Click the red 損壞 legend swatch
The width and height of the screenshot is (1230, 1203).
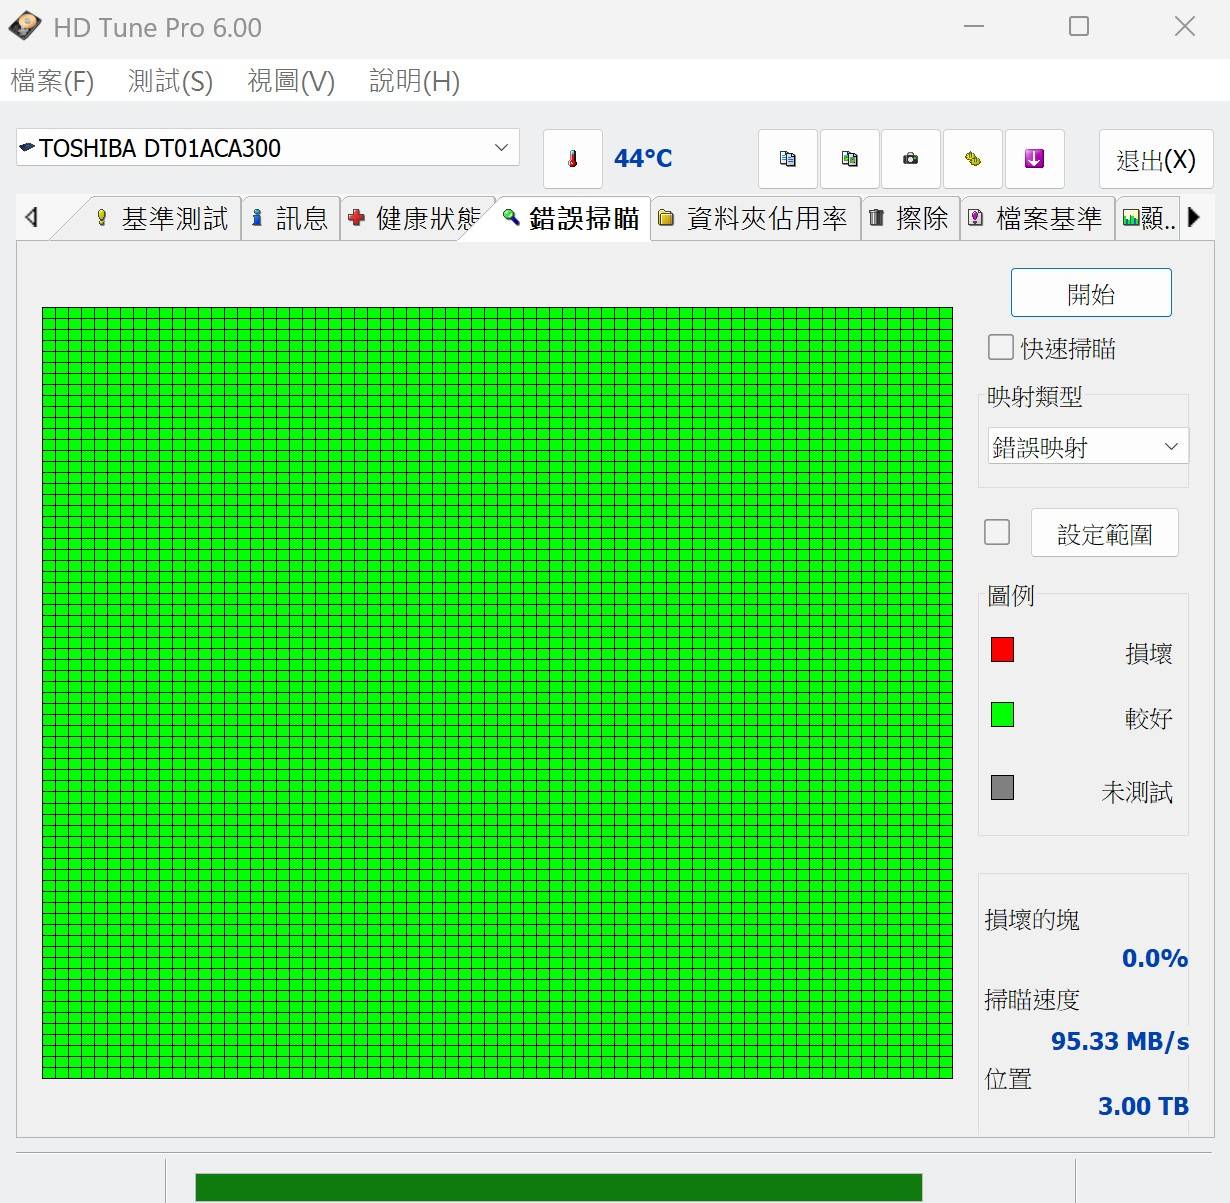point(1002,650)
